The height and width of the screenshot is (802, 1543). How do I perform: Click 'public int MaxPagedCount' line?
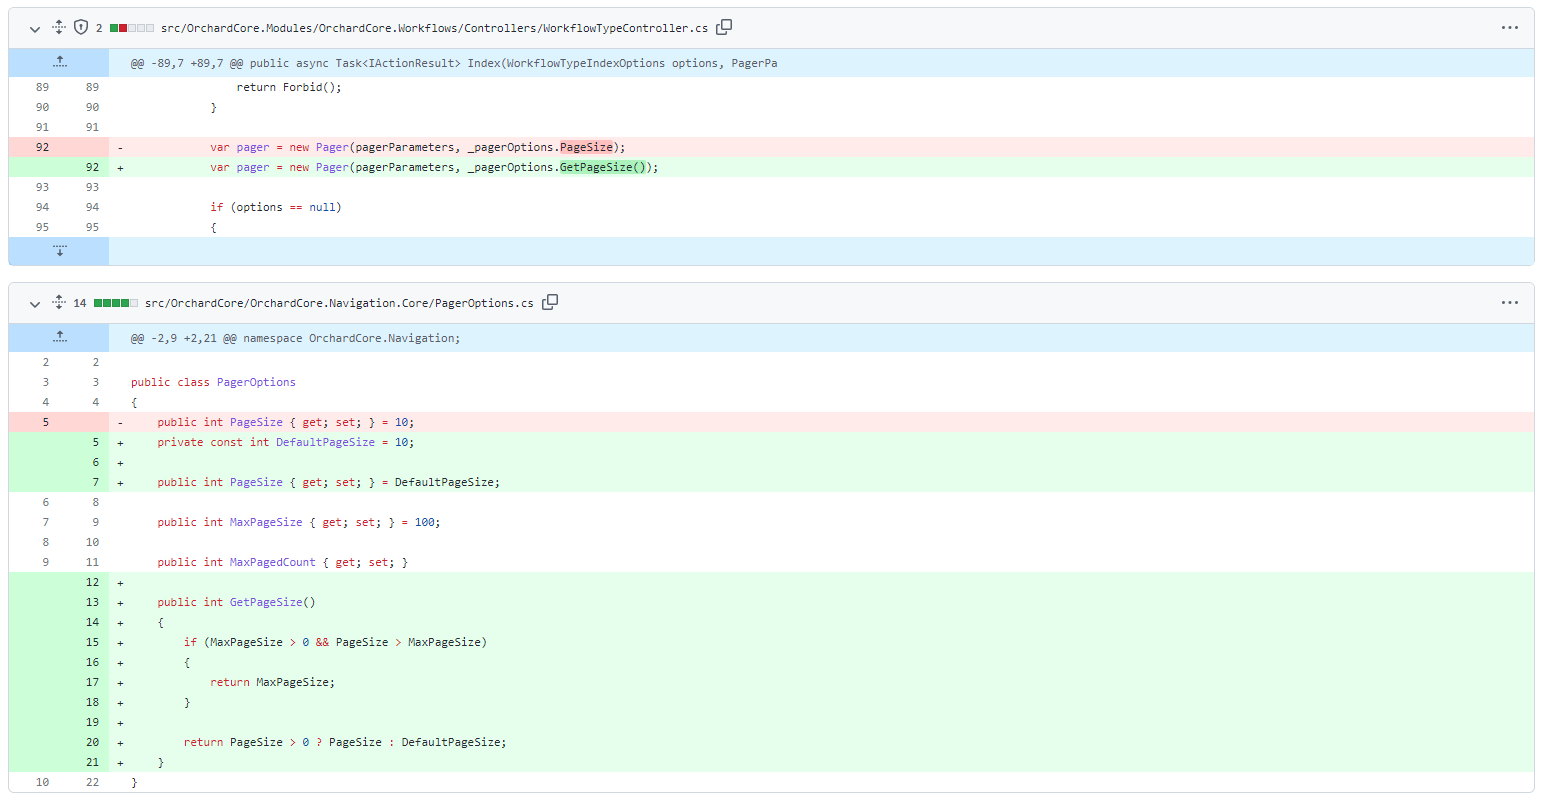coord(282,562)
